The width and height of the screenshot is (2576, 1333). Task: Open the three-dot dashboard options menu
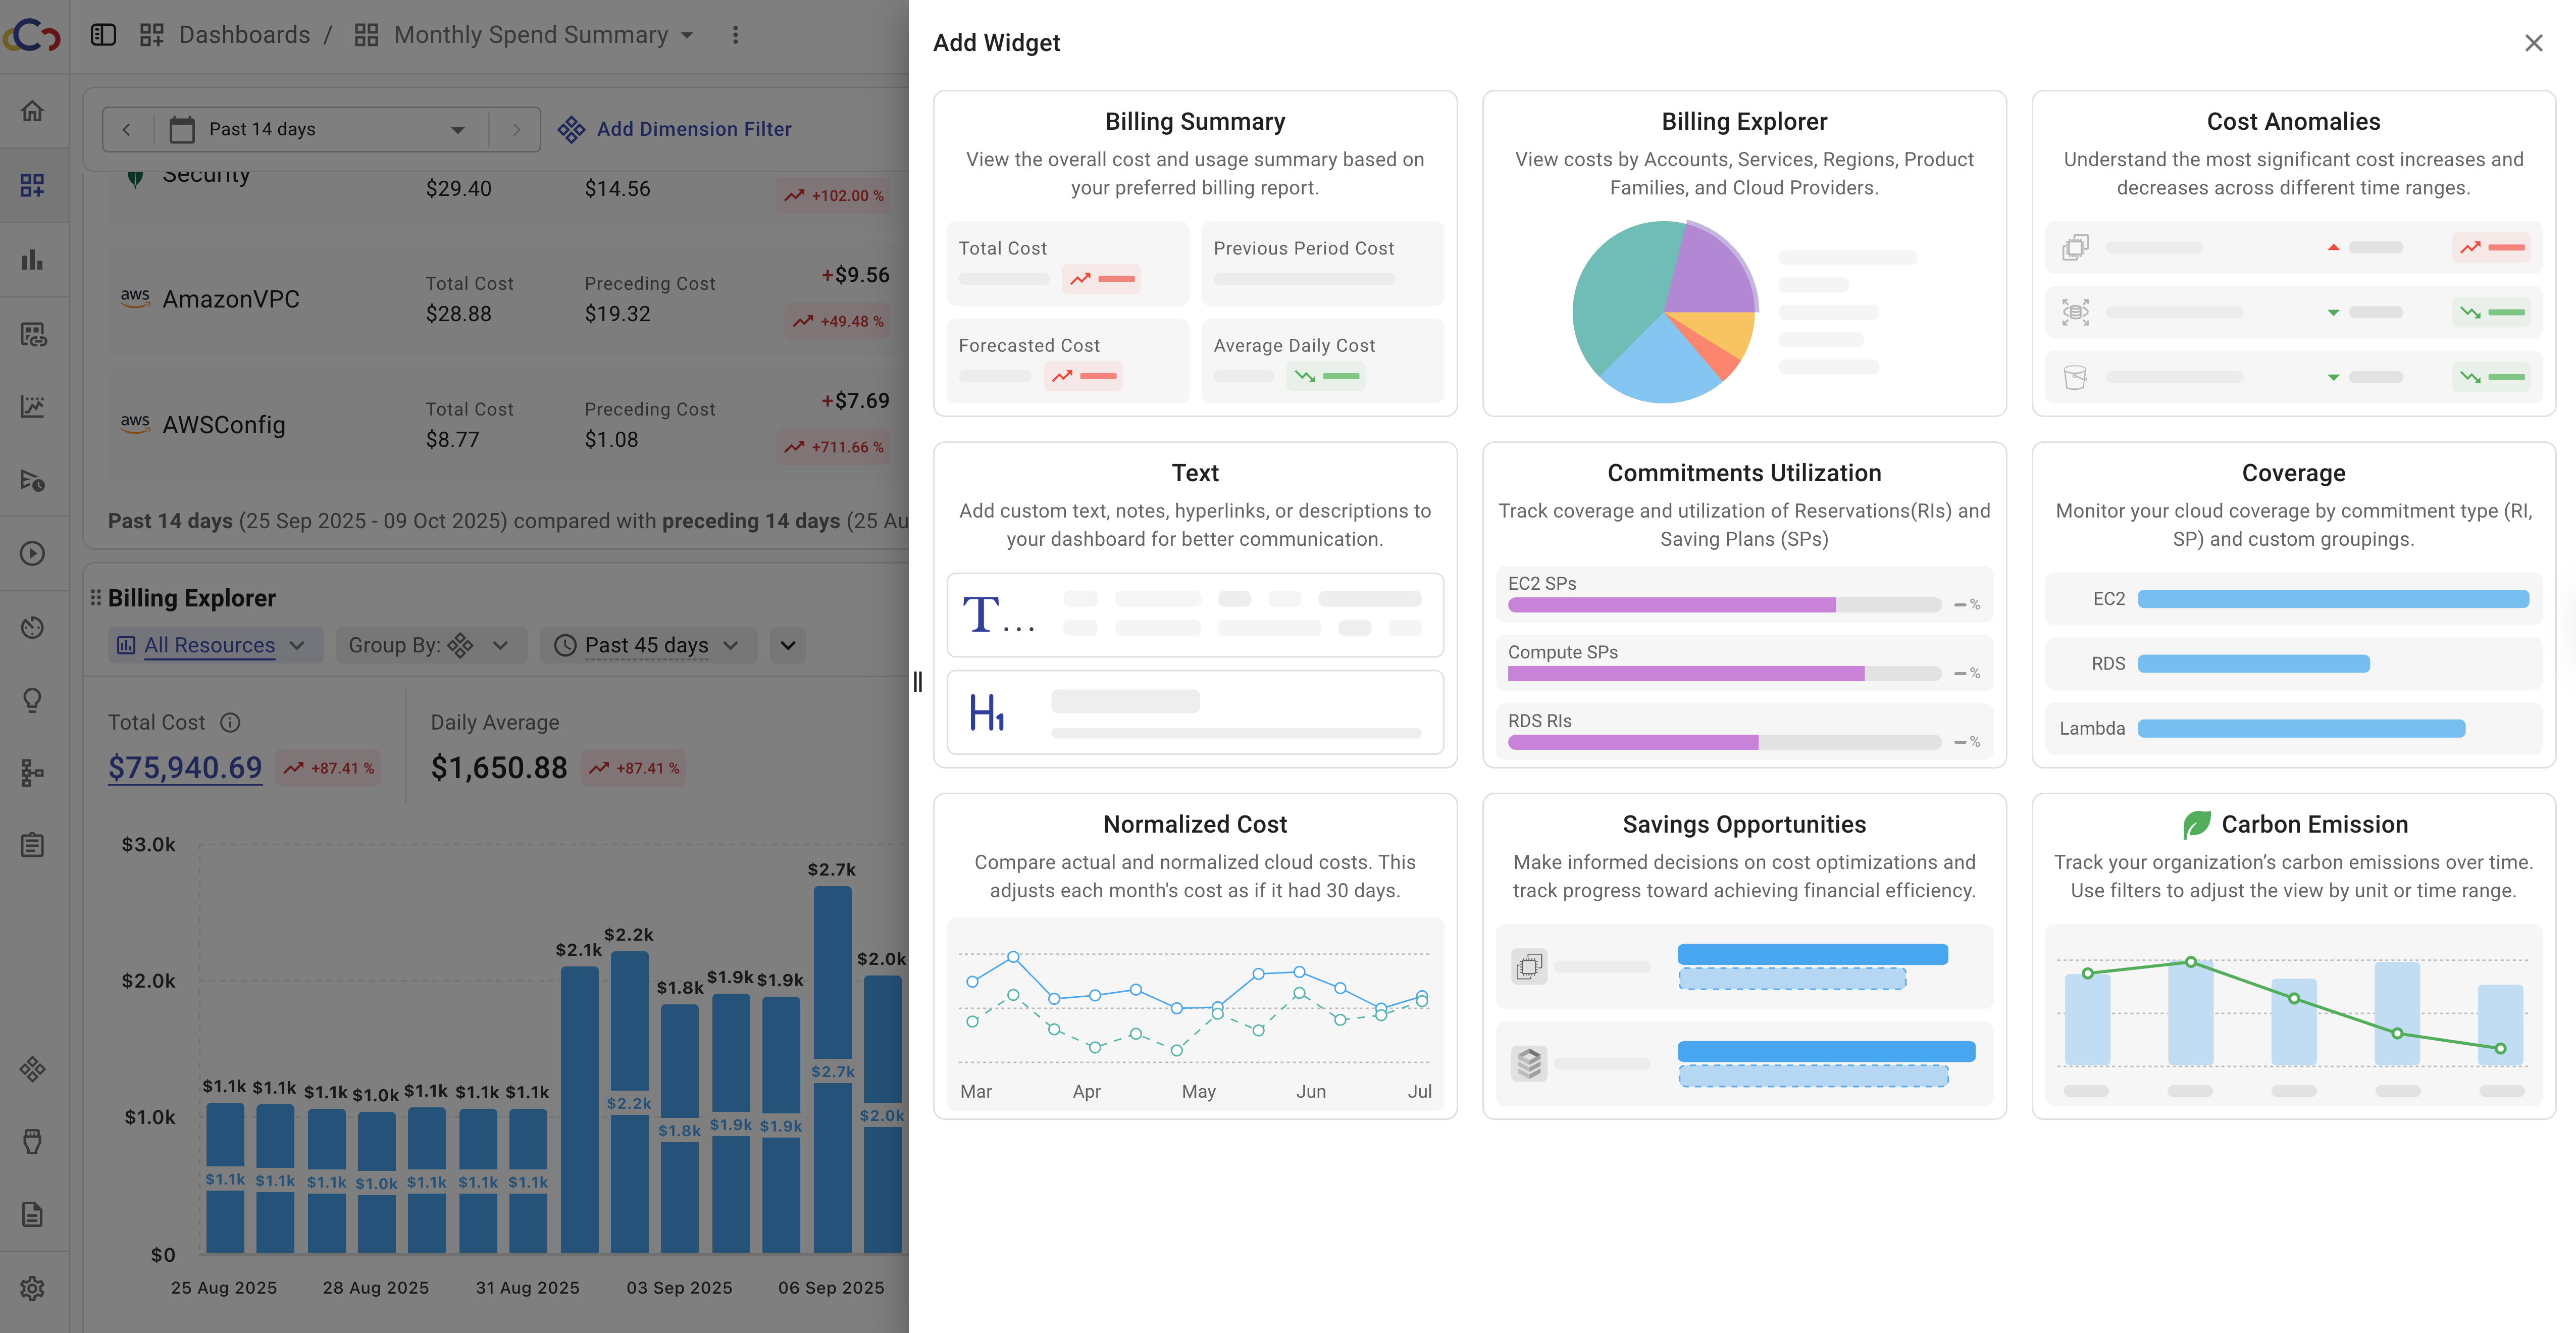(735, 35)
